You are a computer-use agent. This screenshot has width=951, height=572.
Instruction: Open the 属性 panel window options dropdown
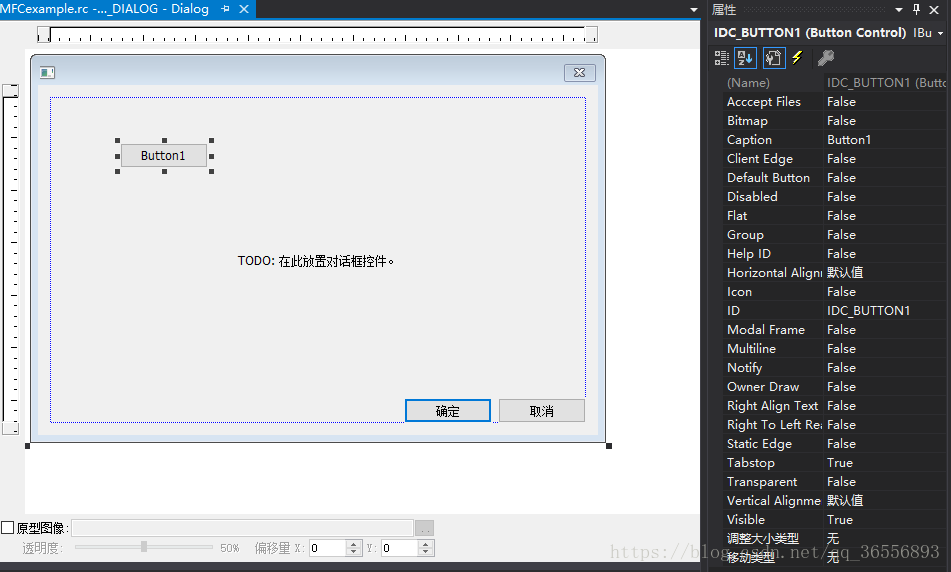899,10
